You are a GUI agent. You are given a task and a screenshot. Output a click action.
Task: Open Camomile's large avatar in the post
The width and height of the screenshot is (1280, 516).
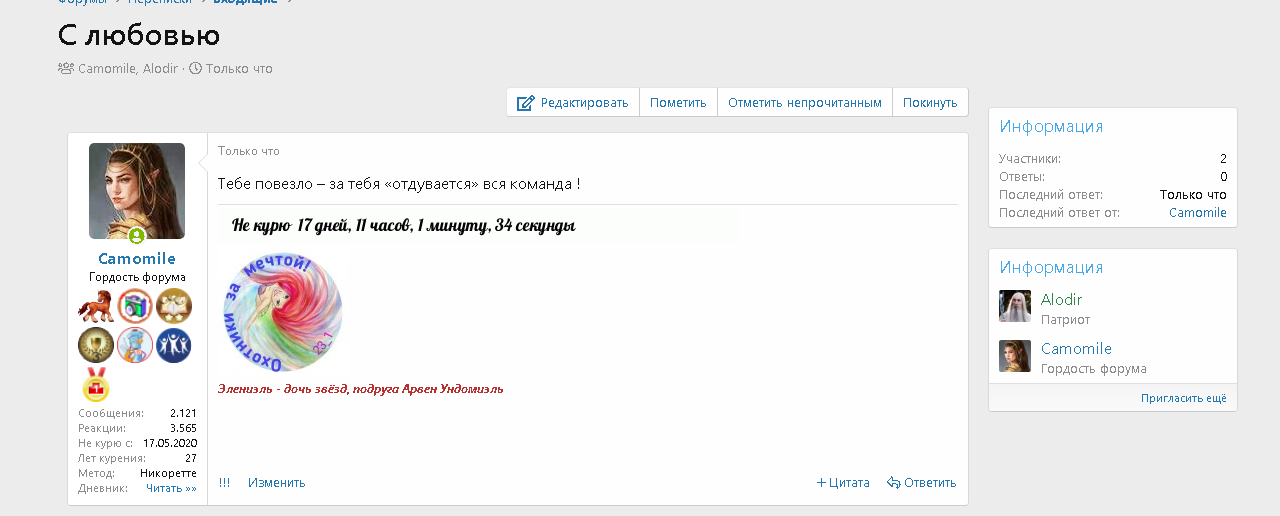[137, 191]
